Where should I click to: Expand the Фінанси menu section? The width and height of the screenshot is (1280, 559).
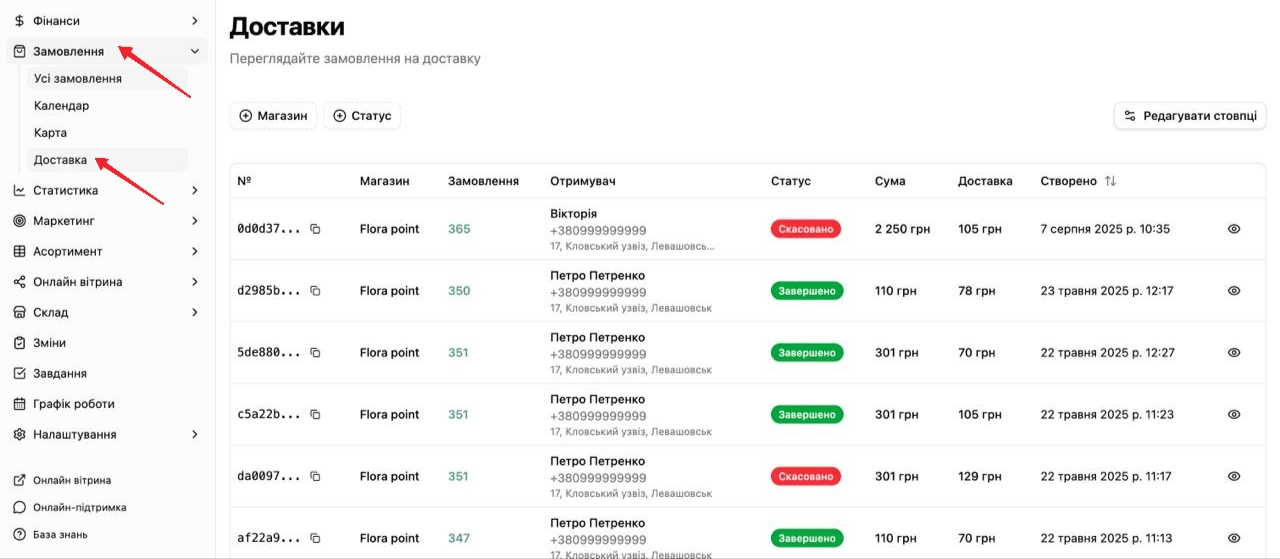click(195, 21)
